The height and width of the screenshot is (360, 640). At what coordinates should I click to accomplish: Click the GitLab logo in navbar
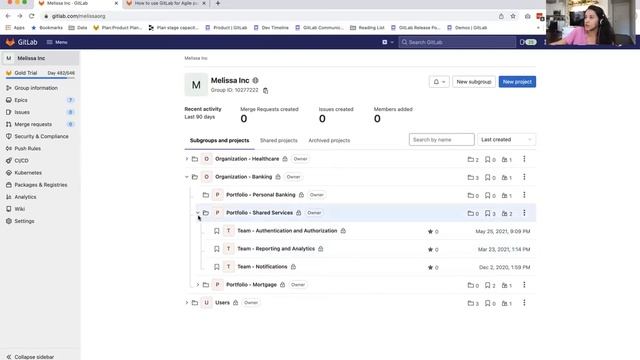21,42
